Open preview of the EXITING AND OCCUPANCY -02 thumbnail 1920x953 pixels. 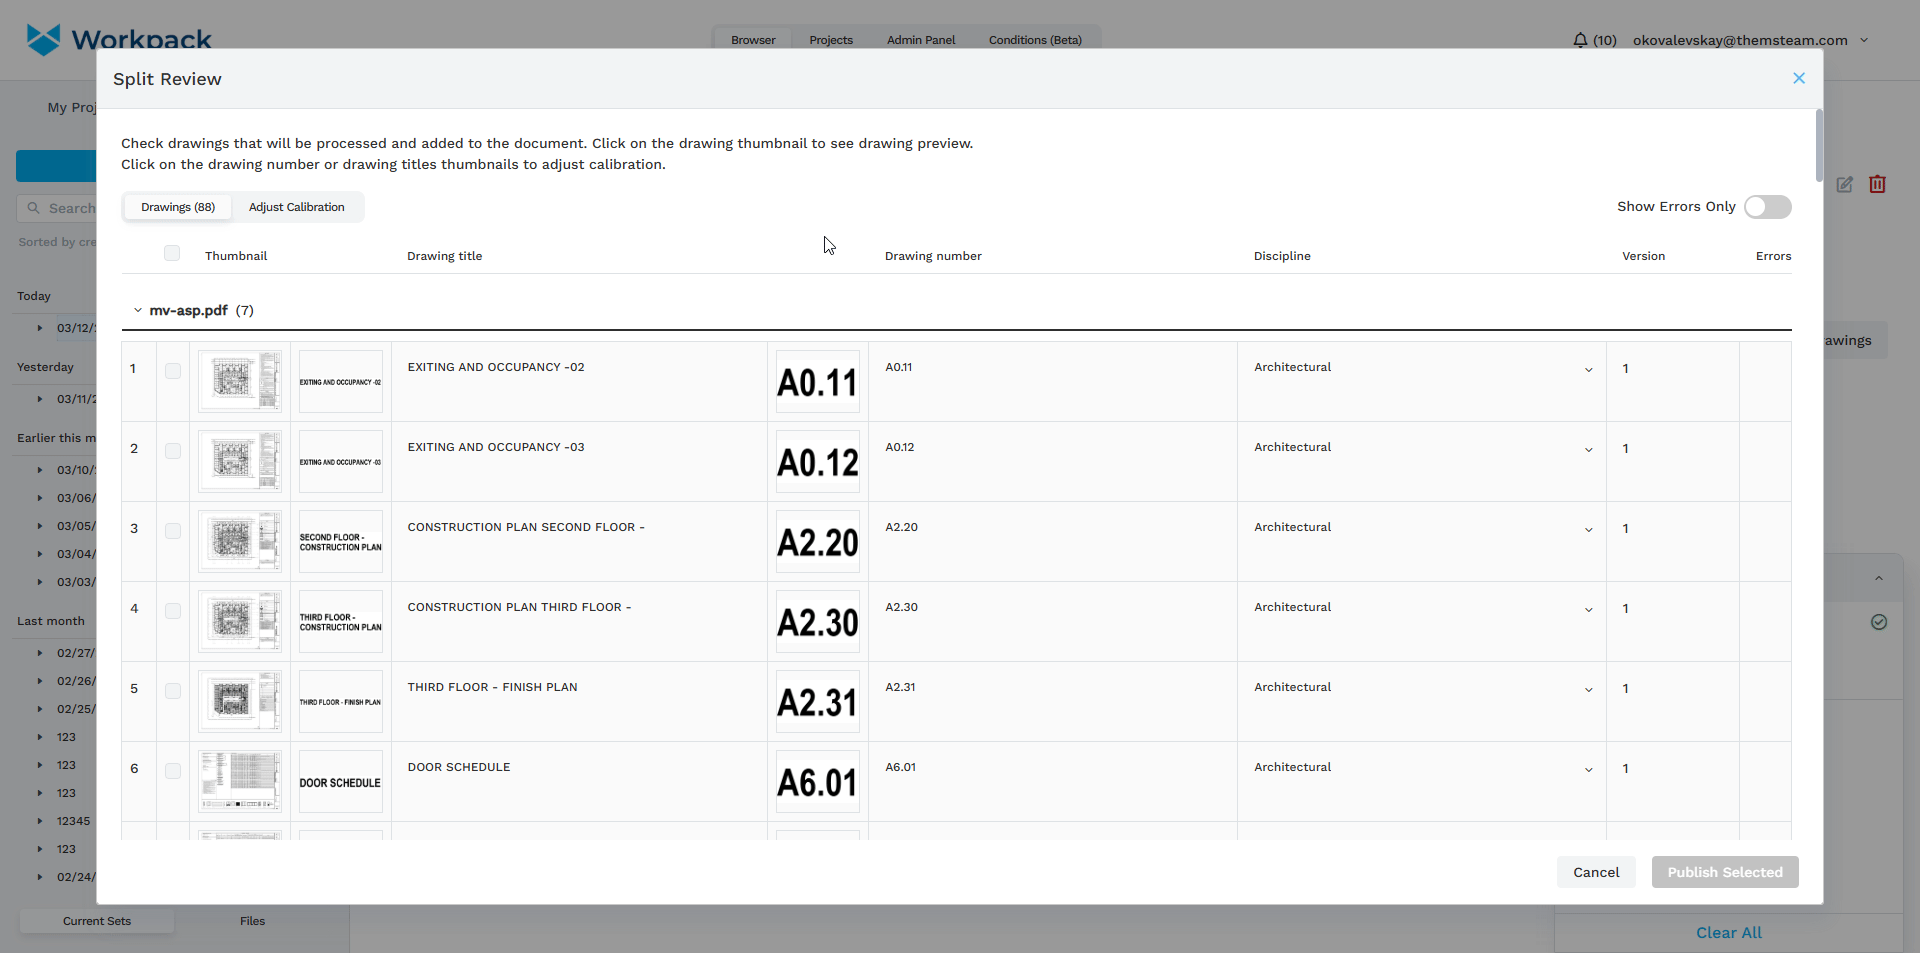tap(239, 381)
